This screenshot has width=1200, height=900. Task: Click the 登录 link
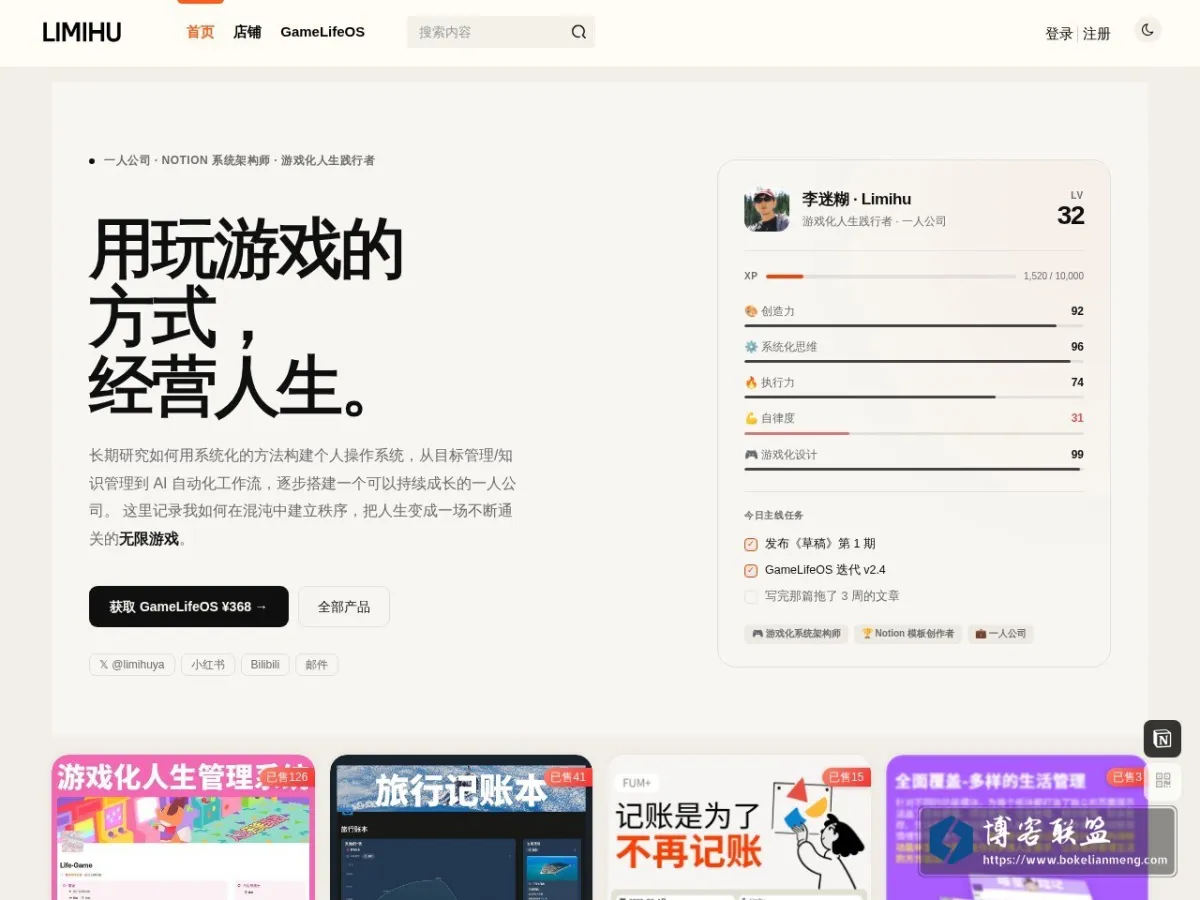pyautogui.click(x=1059, y=33)
